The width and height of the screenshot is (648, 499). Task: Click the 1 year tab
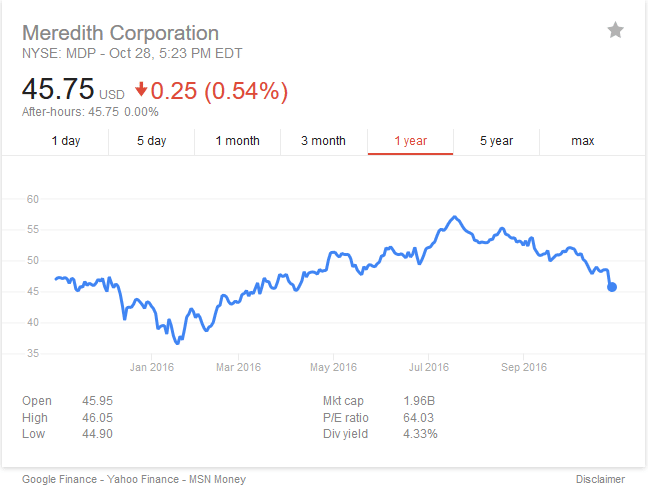click(410, 141)
